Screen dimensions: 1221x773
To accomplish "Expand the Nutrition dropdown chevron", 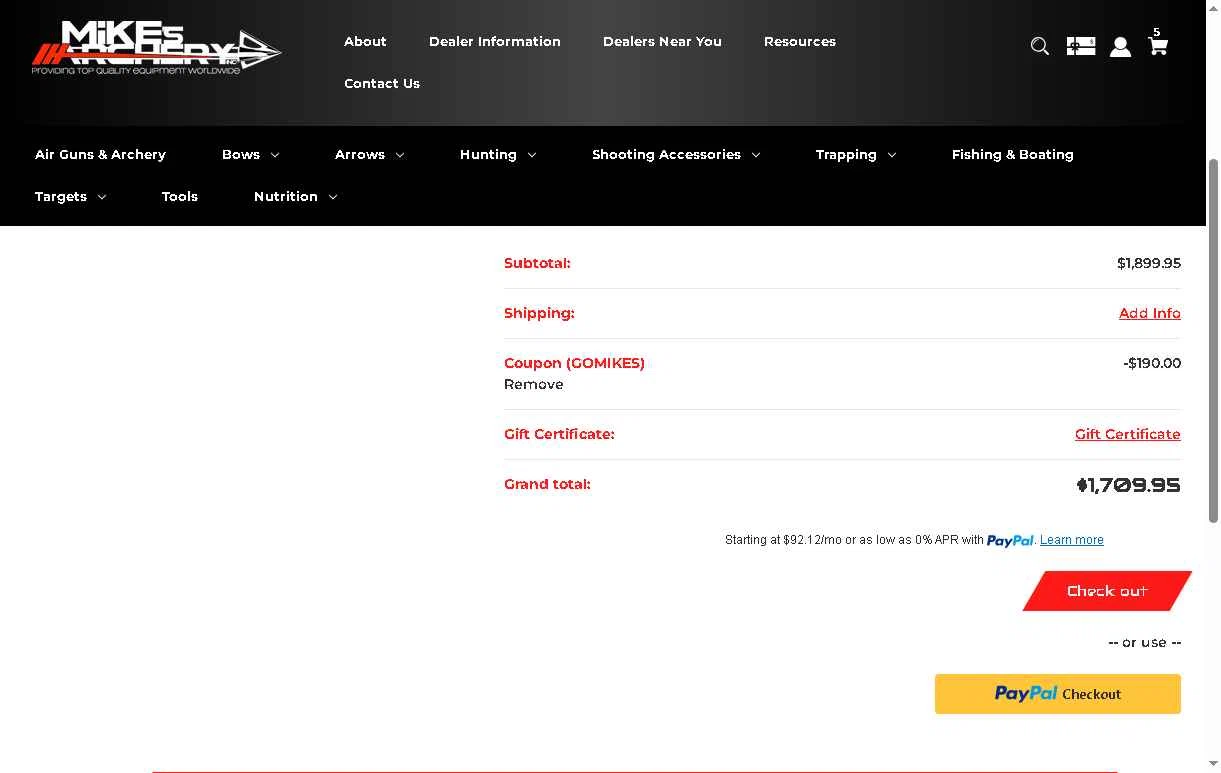I will [333, 197].
